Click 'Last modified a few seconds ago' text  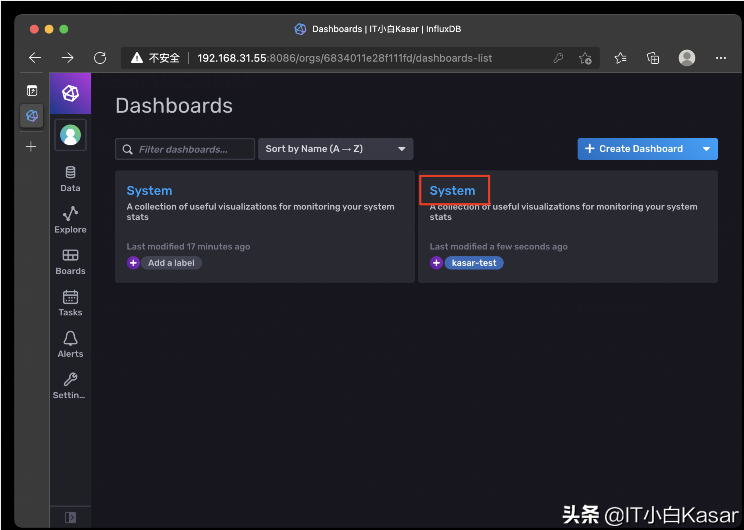[499, 247]
